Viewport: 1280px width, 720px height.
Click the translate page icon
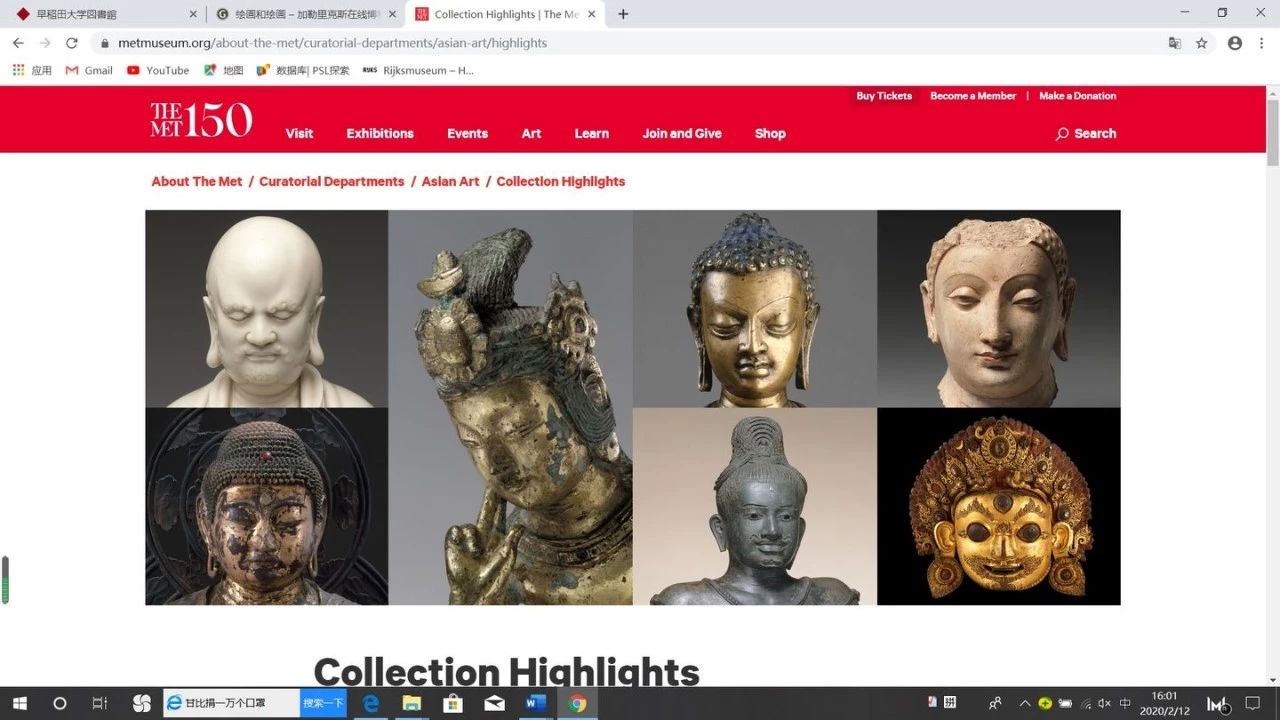1175,43
